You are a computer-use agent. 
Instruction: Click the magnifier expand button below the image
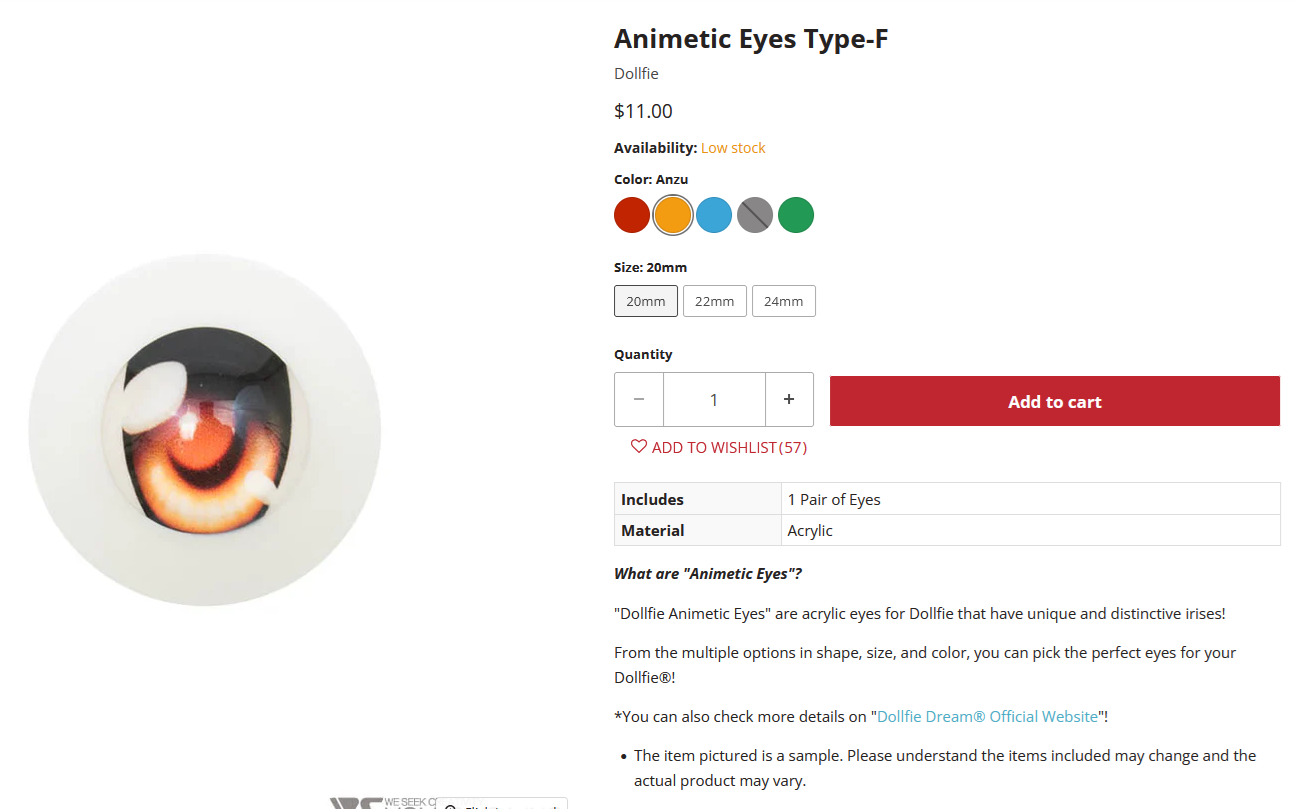pyautogui.click(x=501, y=804)
